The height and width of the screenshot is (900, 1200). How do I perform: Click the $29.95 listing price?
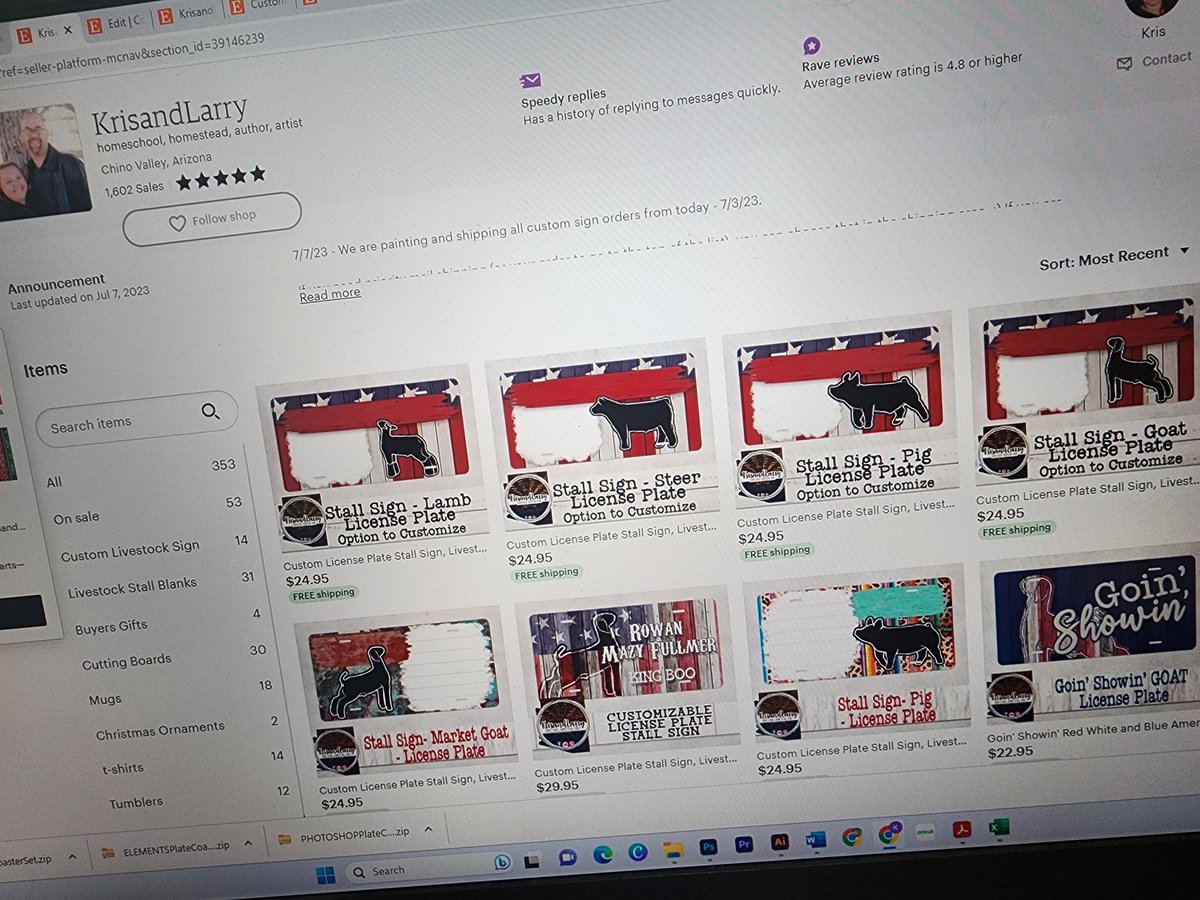(557, 786)
